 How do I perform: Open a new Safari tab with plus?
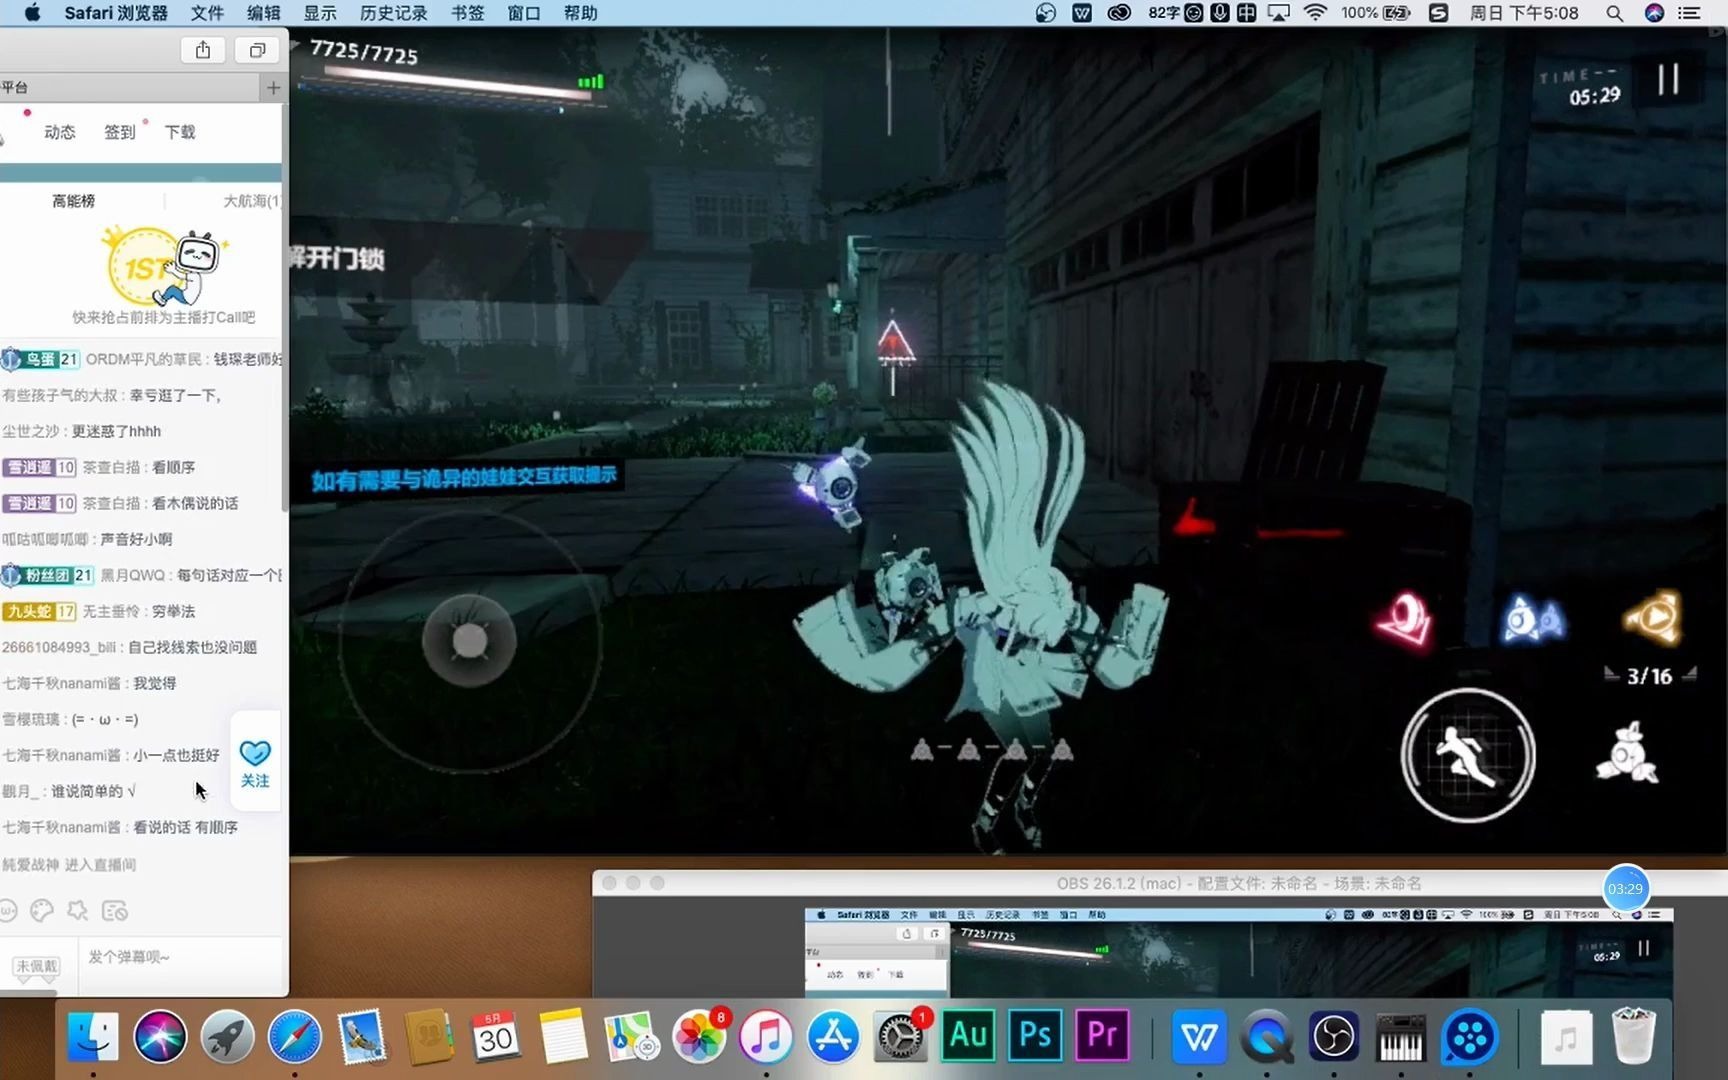tap(273, 88)
